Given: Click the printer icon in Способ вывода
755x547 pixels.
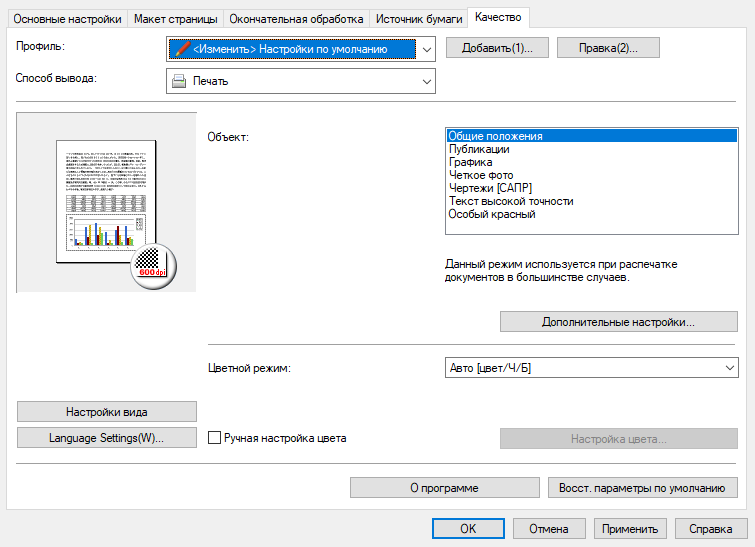Looking at the screenshot, I should pyautogui.click(x=179, y=81).
